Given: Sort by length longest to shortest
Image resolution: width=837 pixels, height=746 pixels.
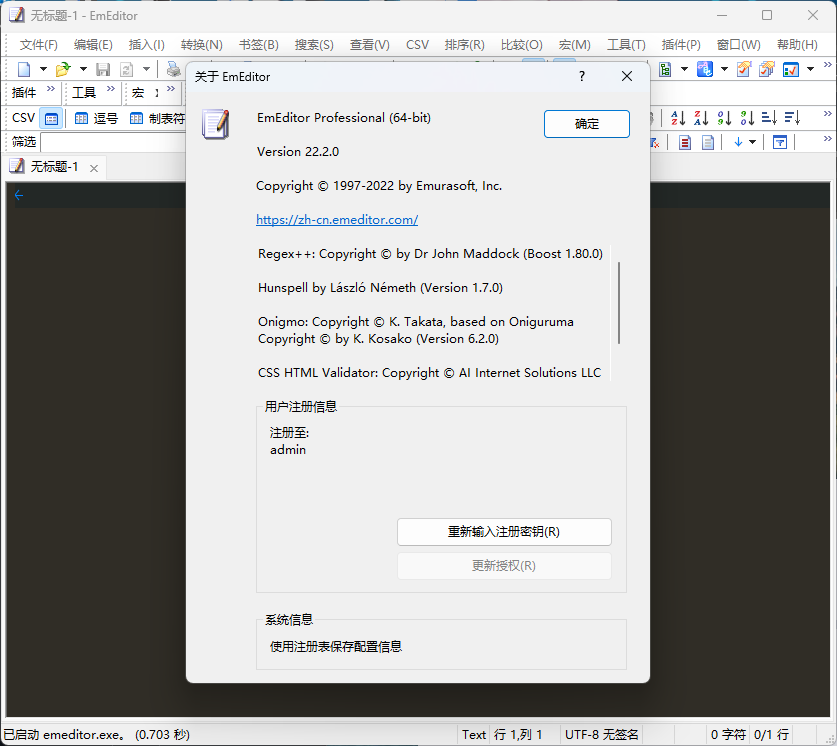Looking at the screenshot, I should [793, 118].
